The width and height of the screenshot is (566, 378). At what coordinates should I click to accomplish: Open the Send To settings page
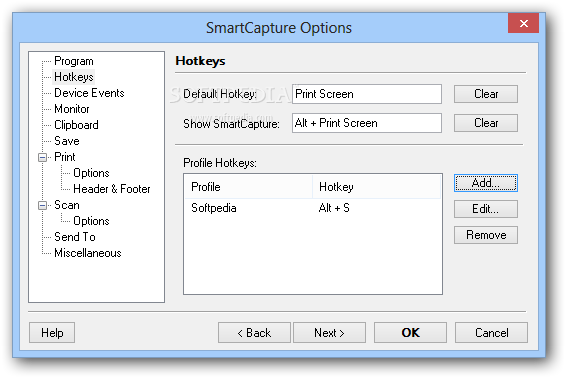pos(75,237)
